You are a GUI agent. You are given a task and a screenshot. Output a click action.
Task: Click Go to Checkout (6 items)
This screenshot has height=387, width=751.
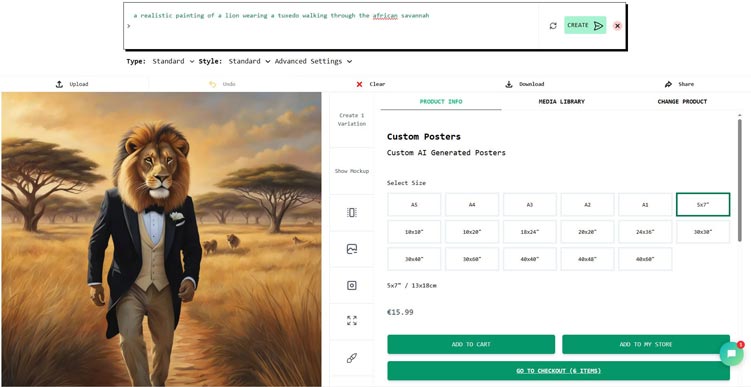558,371
